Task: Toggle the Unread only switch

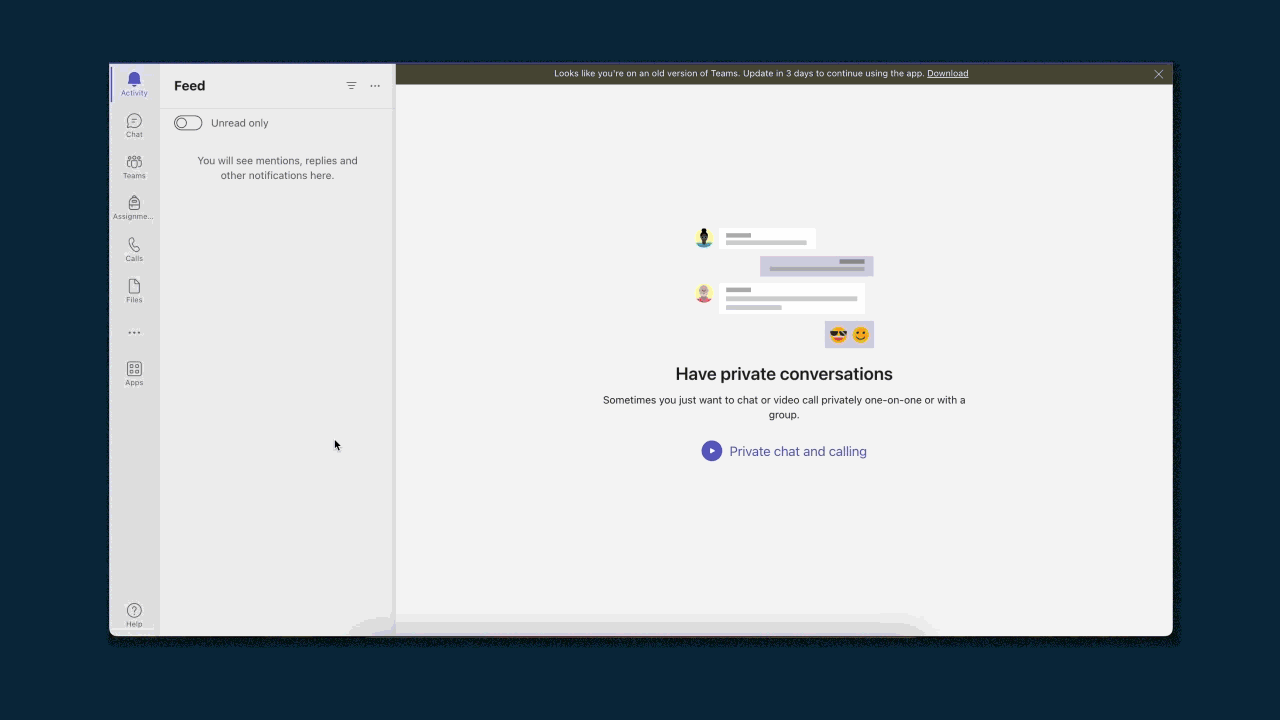Action: click(188, 123)
